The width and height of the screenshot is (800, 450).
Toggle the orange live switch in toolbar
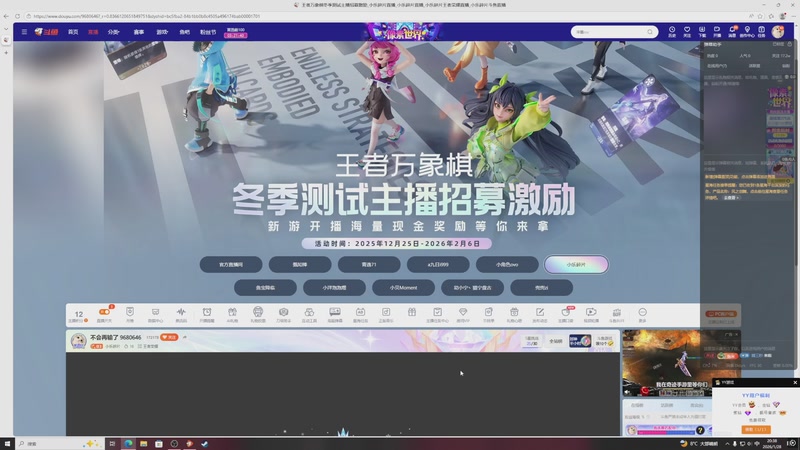click(104, 312)
